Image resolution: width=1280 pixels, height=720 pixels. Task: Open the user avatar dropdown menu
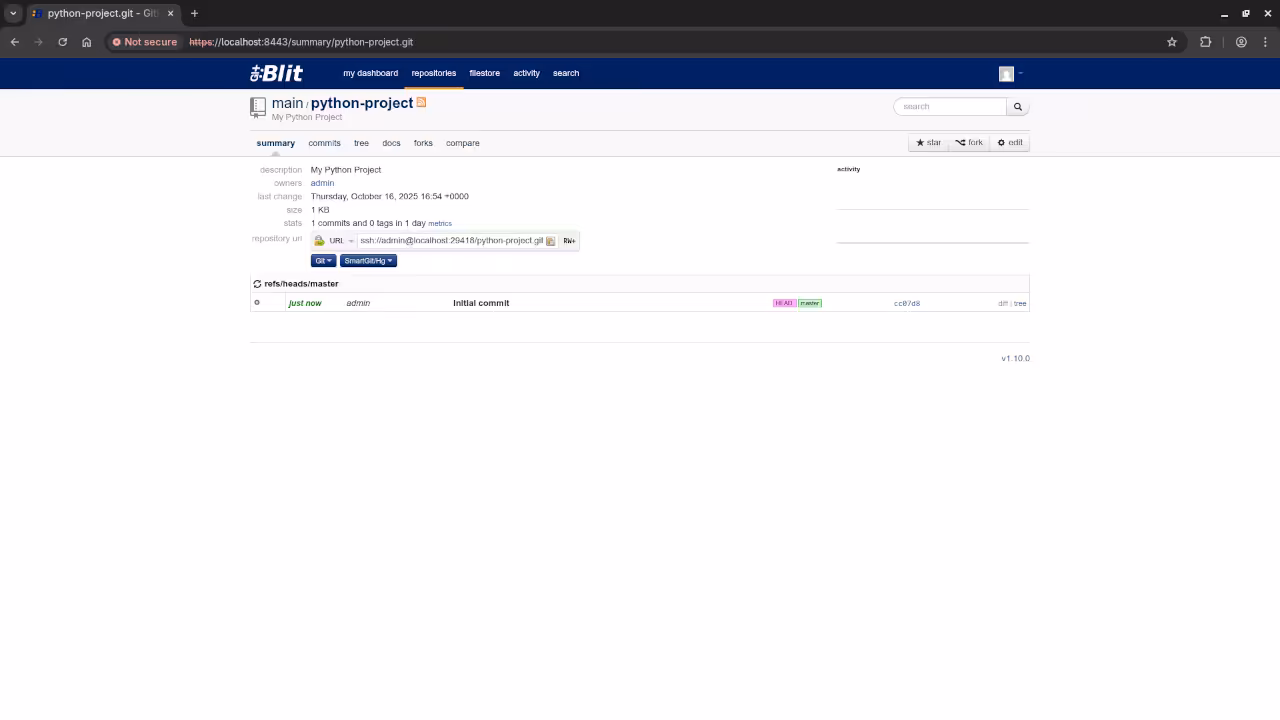click(x=1010, y=74)
